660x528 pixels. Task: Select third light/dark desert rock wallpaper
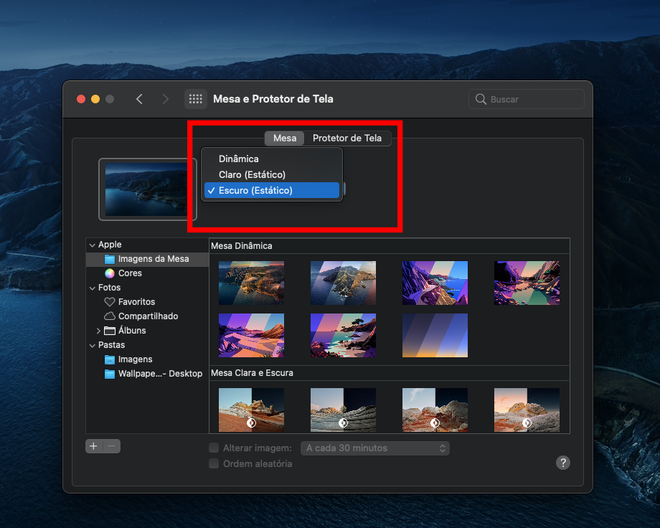point(435,410)
